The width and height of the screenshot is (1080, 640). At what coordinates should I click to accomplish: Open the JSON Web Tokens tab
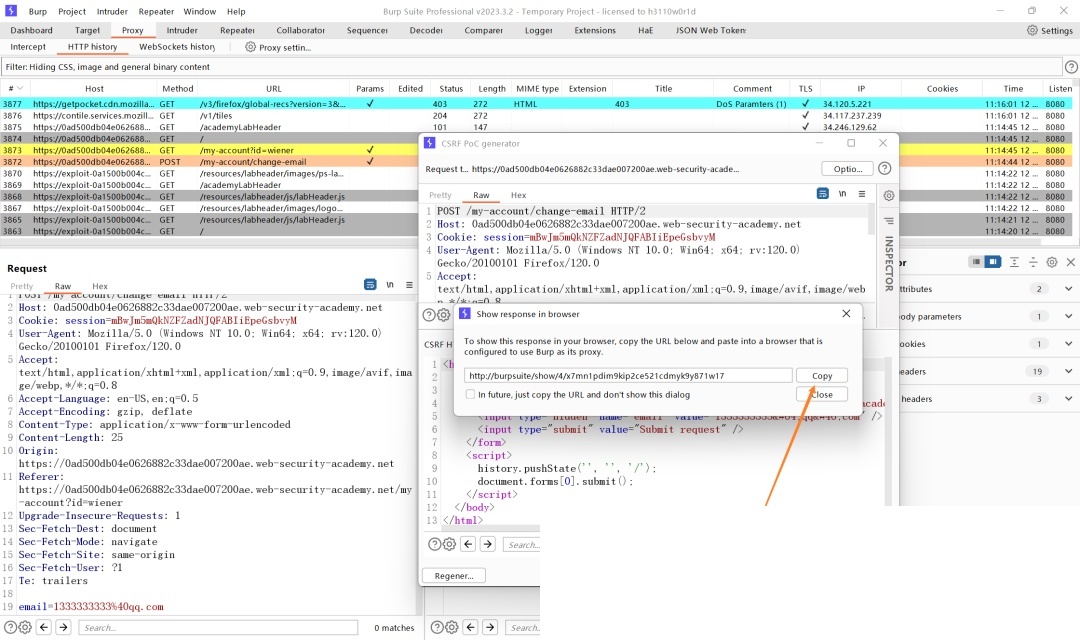coord(711,30)
